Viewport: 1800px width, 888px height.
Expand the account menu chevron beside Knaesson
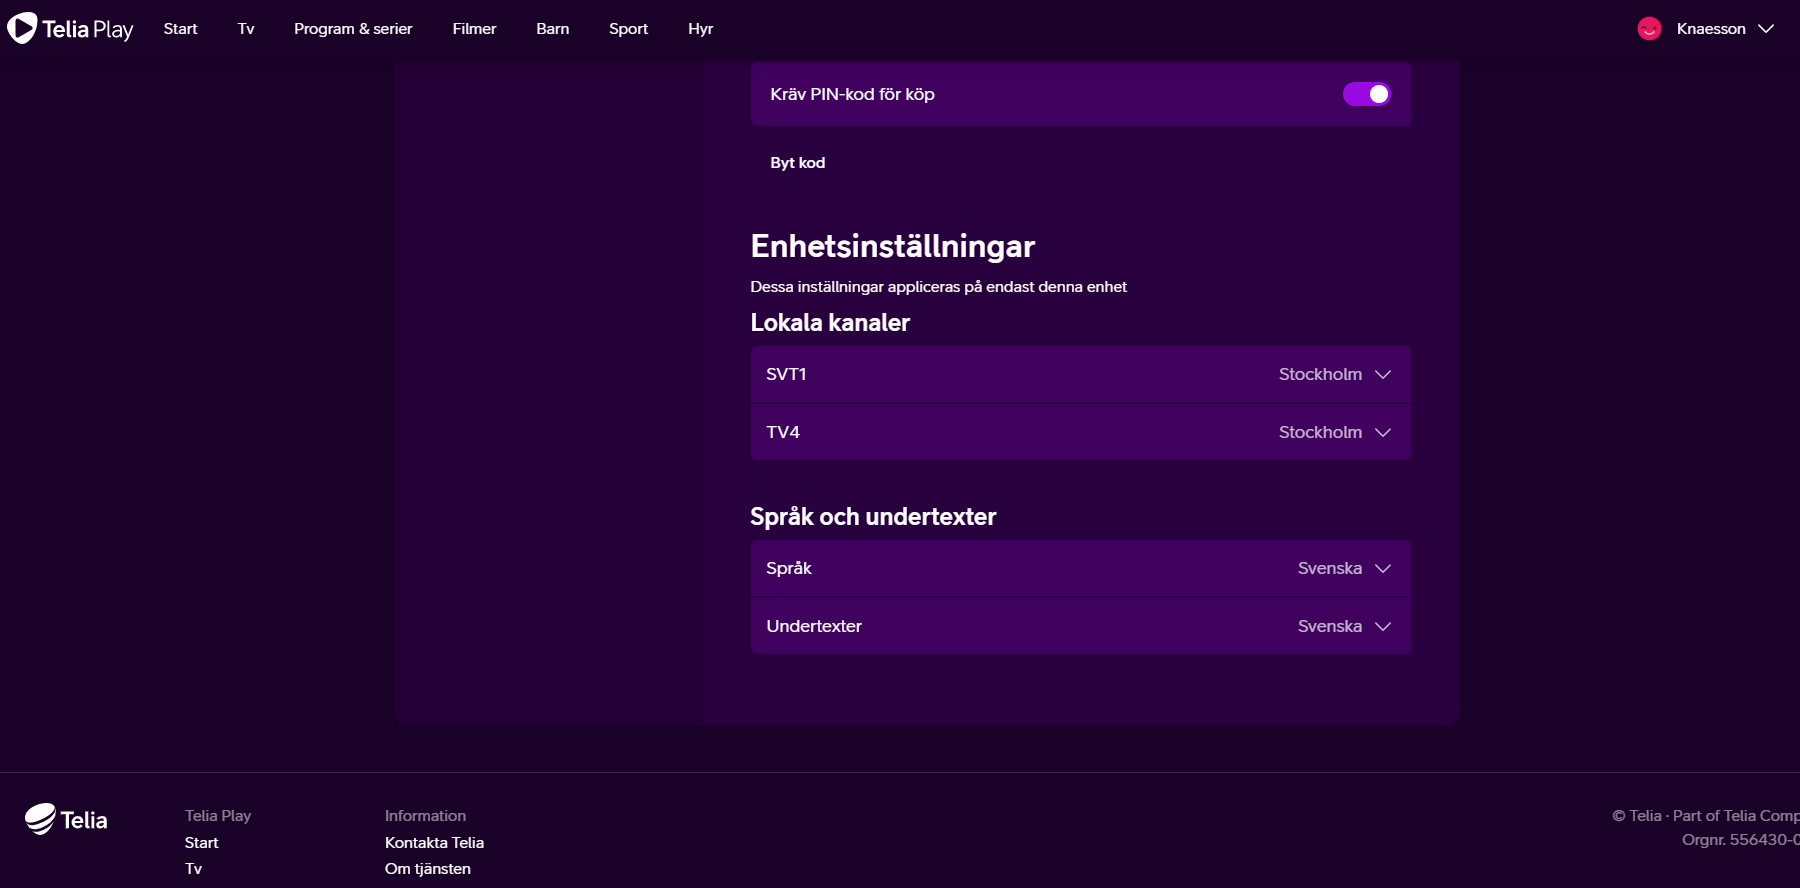coord(1766,29)
